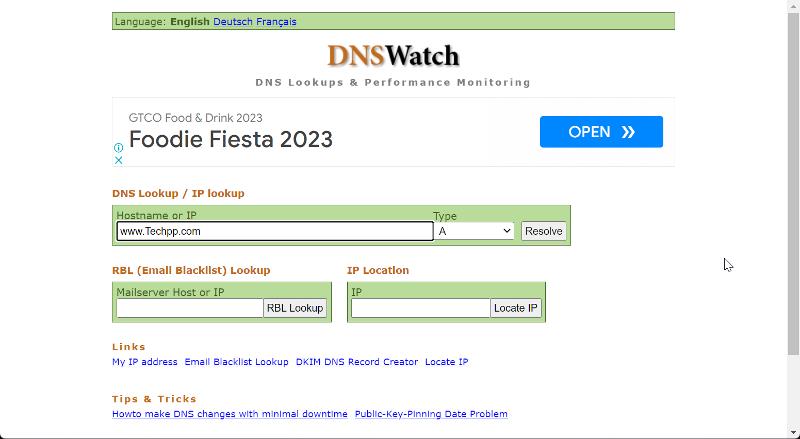Close the ad with X icon
Image resolution: width=800 pixels, height=439 pixels.
118,160
